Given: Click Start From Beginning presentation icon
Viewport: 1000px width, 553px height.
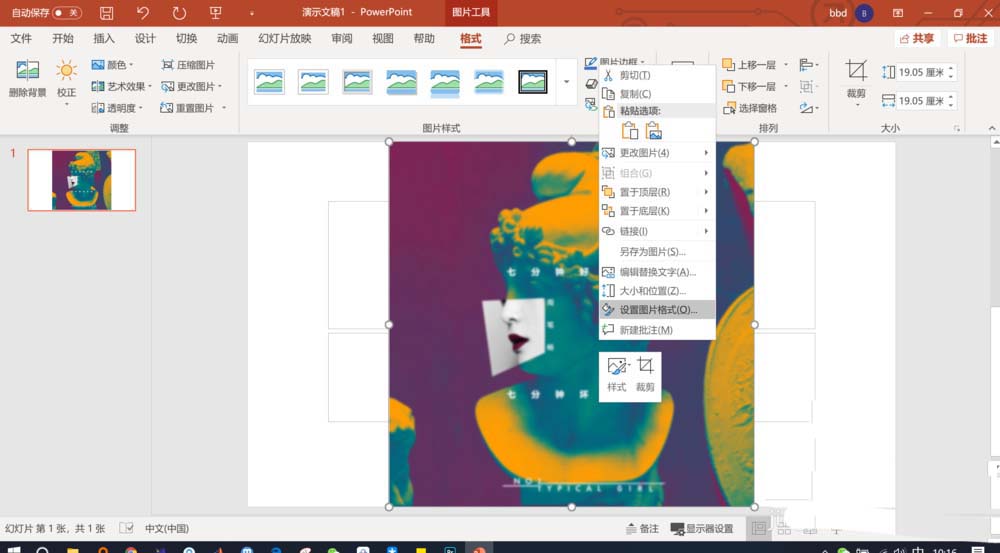Looking at the screenshot, I should pyautogui.click(x=216, y=13).
